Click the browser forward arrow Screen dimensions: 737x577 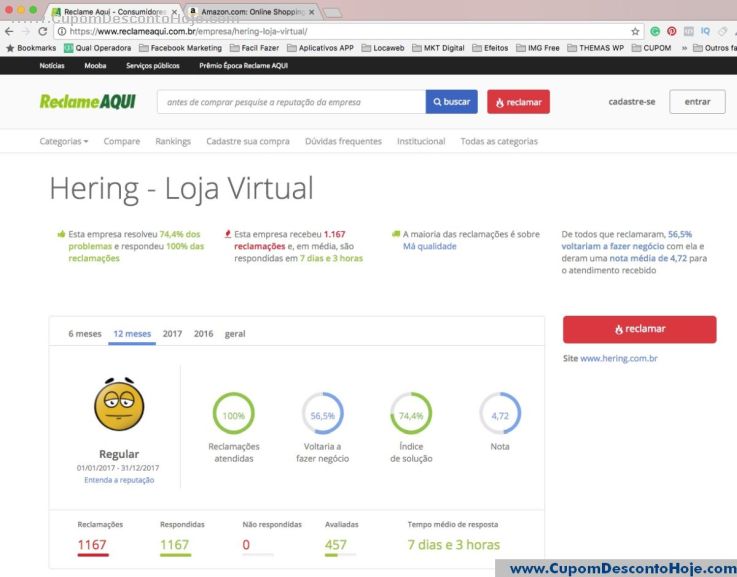coord(26,31)
